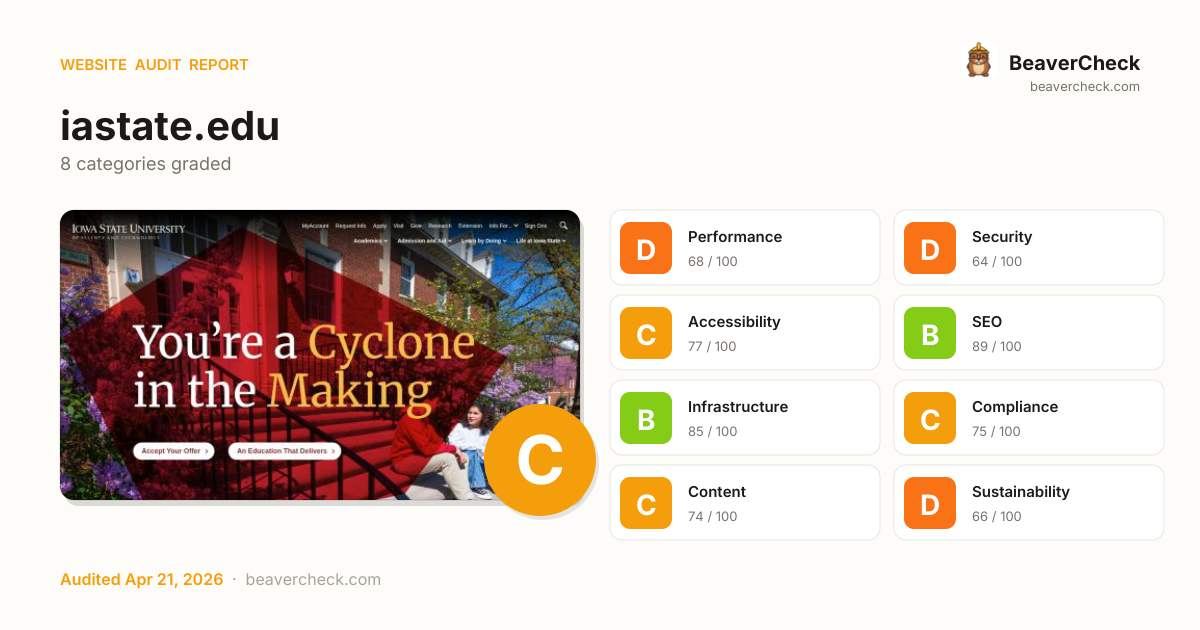Select the Content grade C badge
The image size is (1200, 630).
(646, 503)
